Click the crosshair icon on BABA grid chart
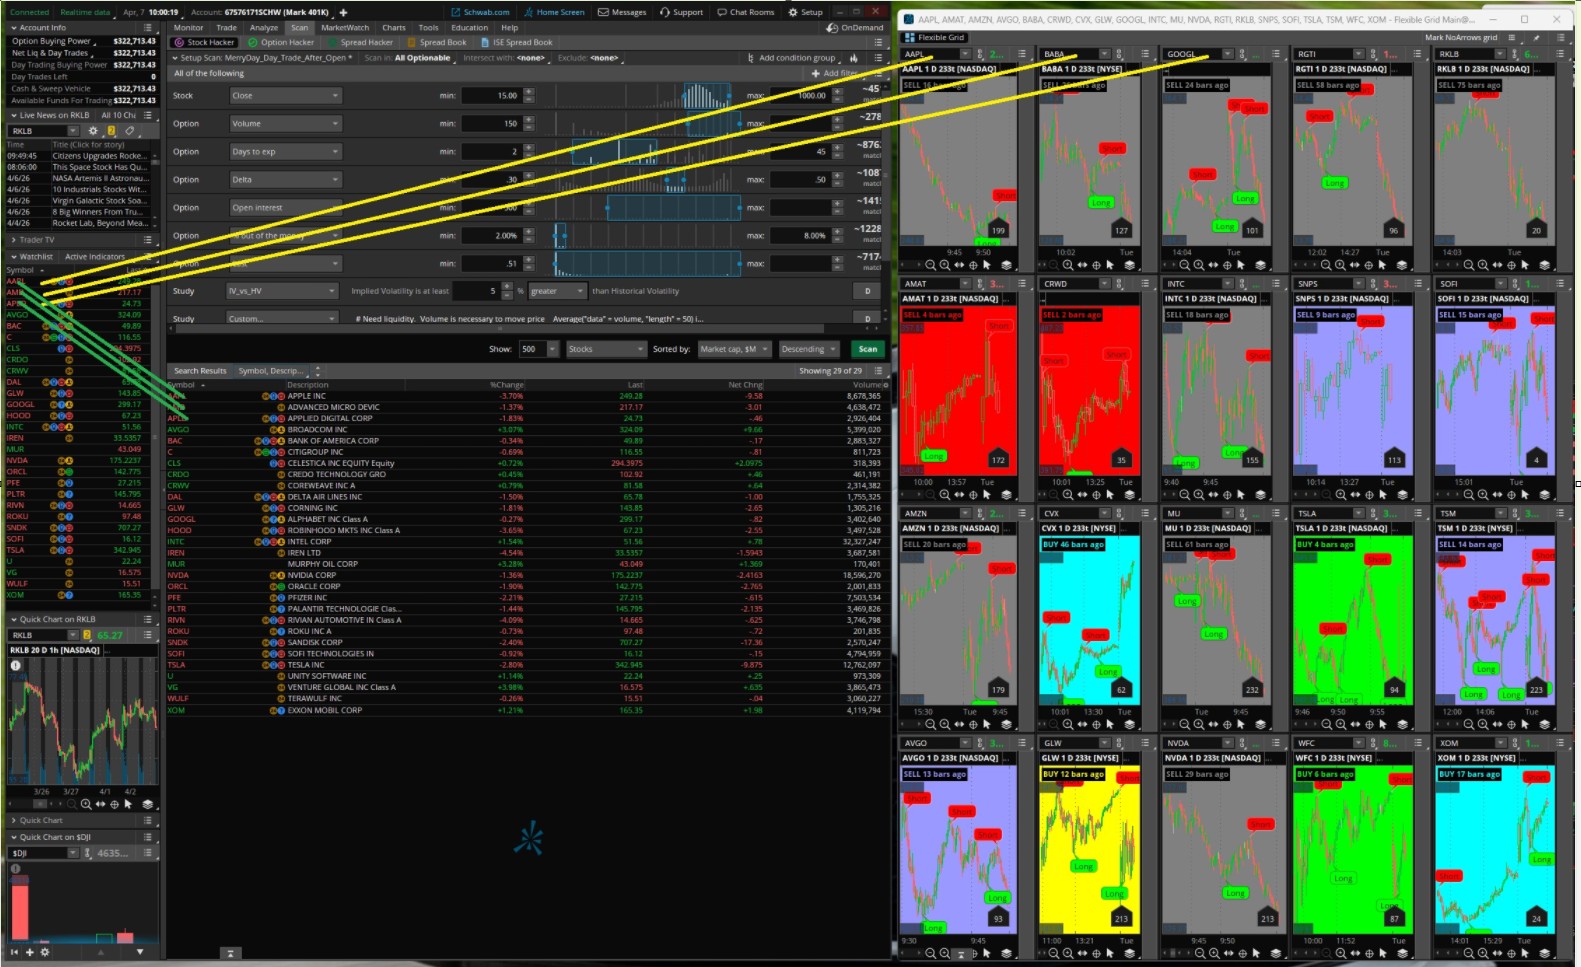1581x967 pixels. pos(1096,265)
